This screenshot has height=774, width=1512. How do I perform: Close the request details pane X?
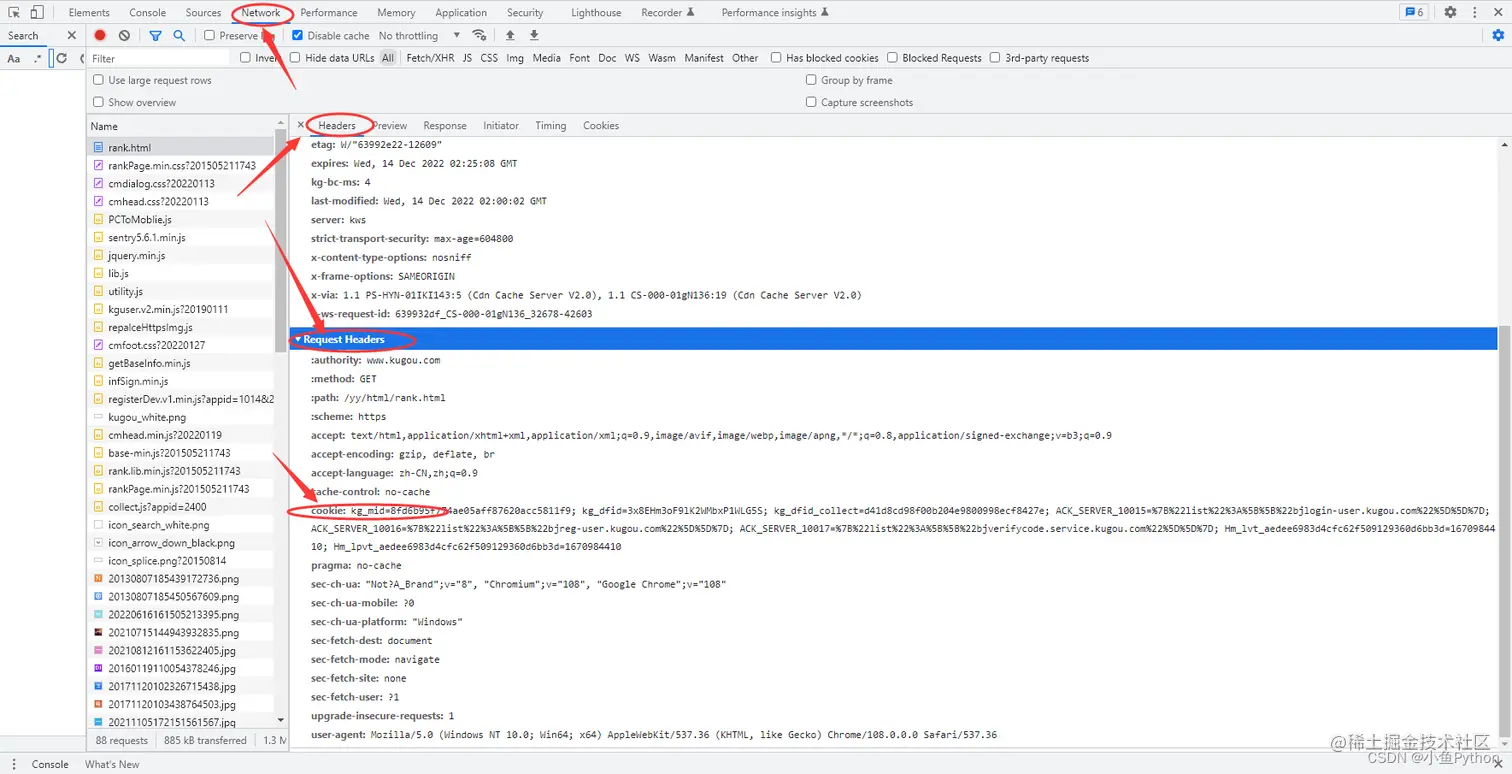[300, 125]
